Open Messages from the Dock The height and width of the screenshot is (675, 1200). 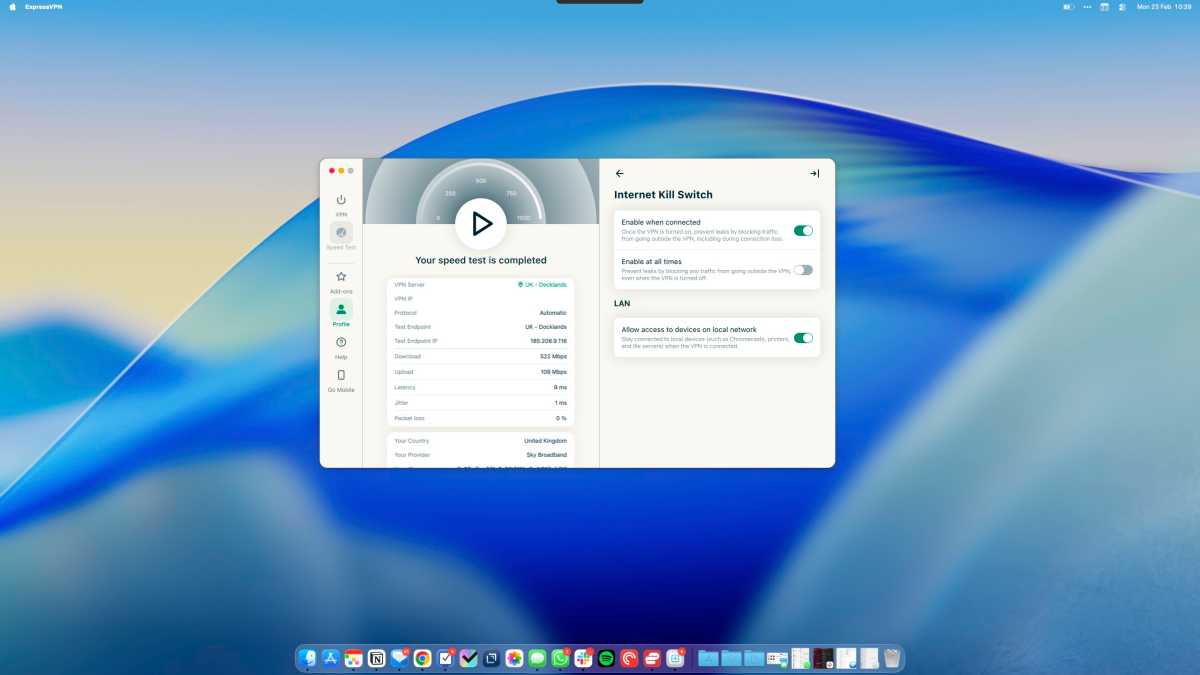tap(538, 658)
